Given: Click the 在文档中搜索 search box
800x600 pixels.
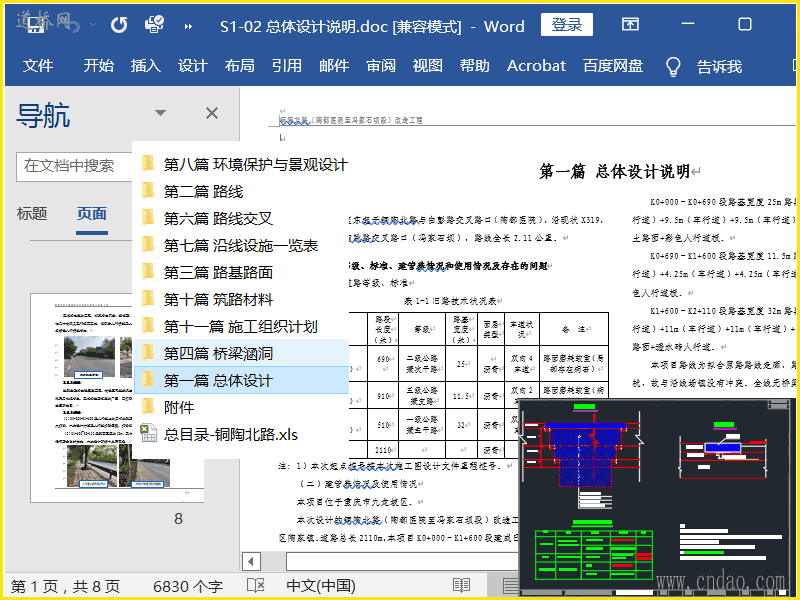Looking at the screenshot, I should pos(74,166).
